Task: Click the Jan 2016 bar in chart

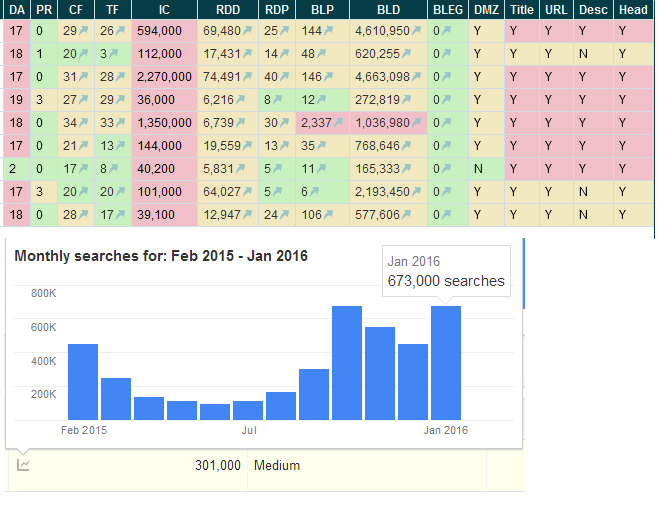Action: coord(446,363)
